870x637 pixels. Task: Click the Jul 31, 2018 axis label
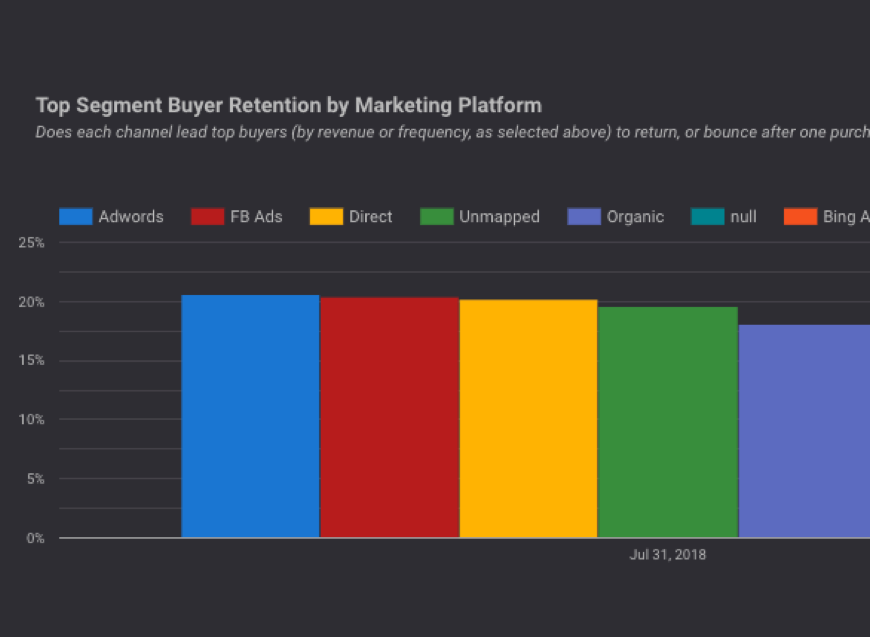click(x=668, y=554)
